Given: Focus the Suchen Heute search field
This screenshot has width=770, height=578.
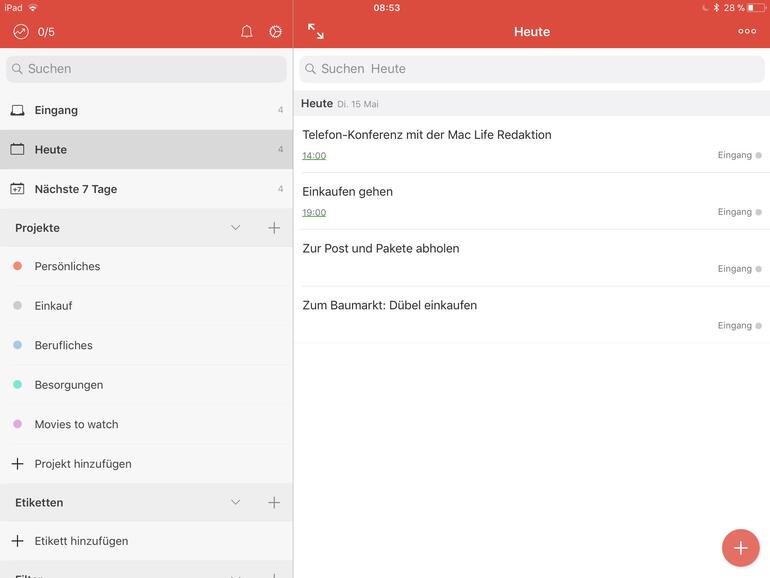Looking at the screenshot, I should point(532,69).
